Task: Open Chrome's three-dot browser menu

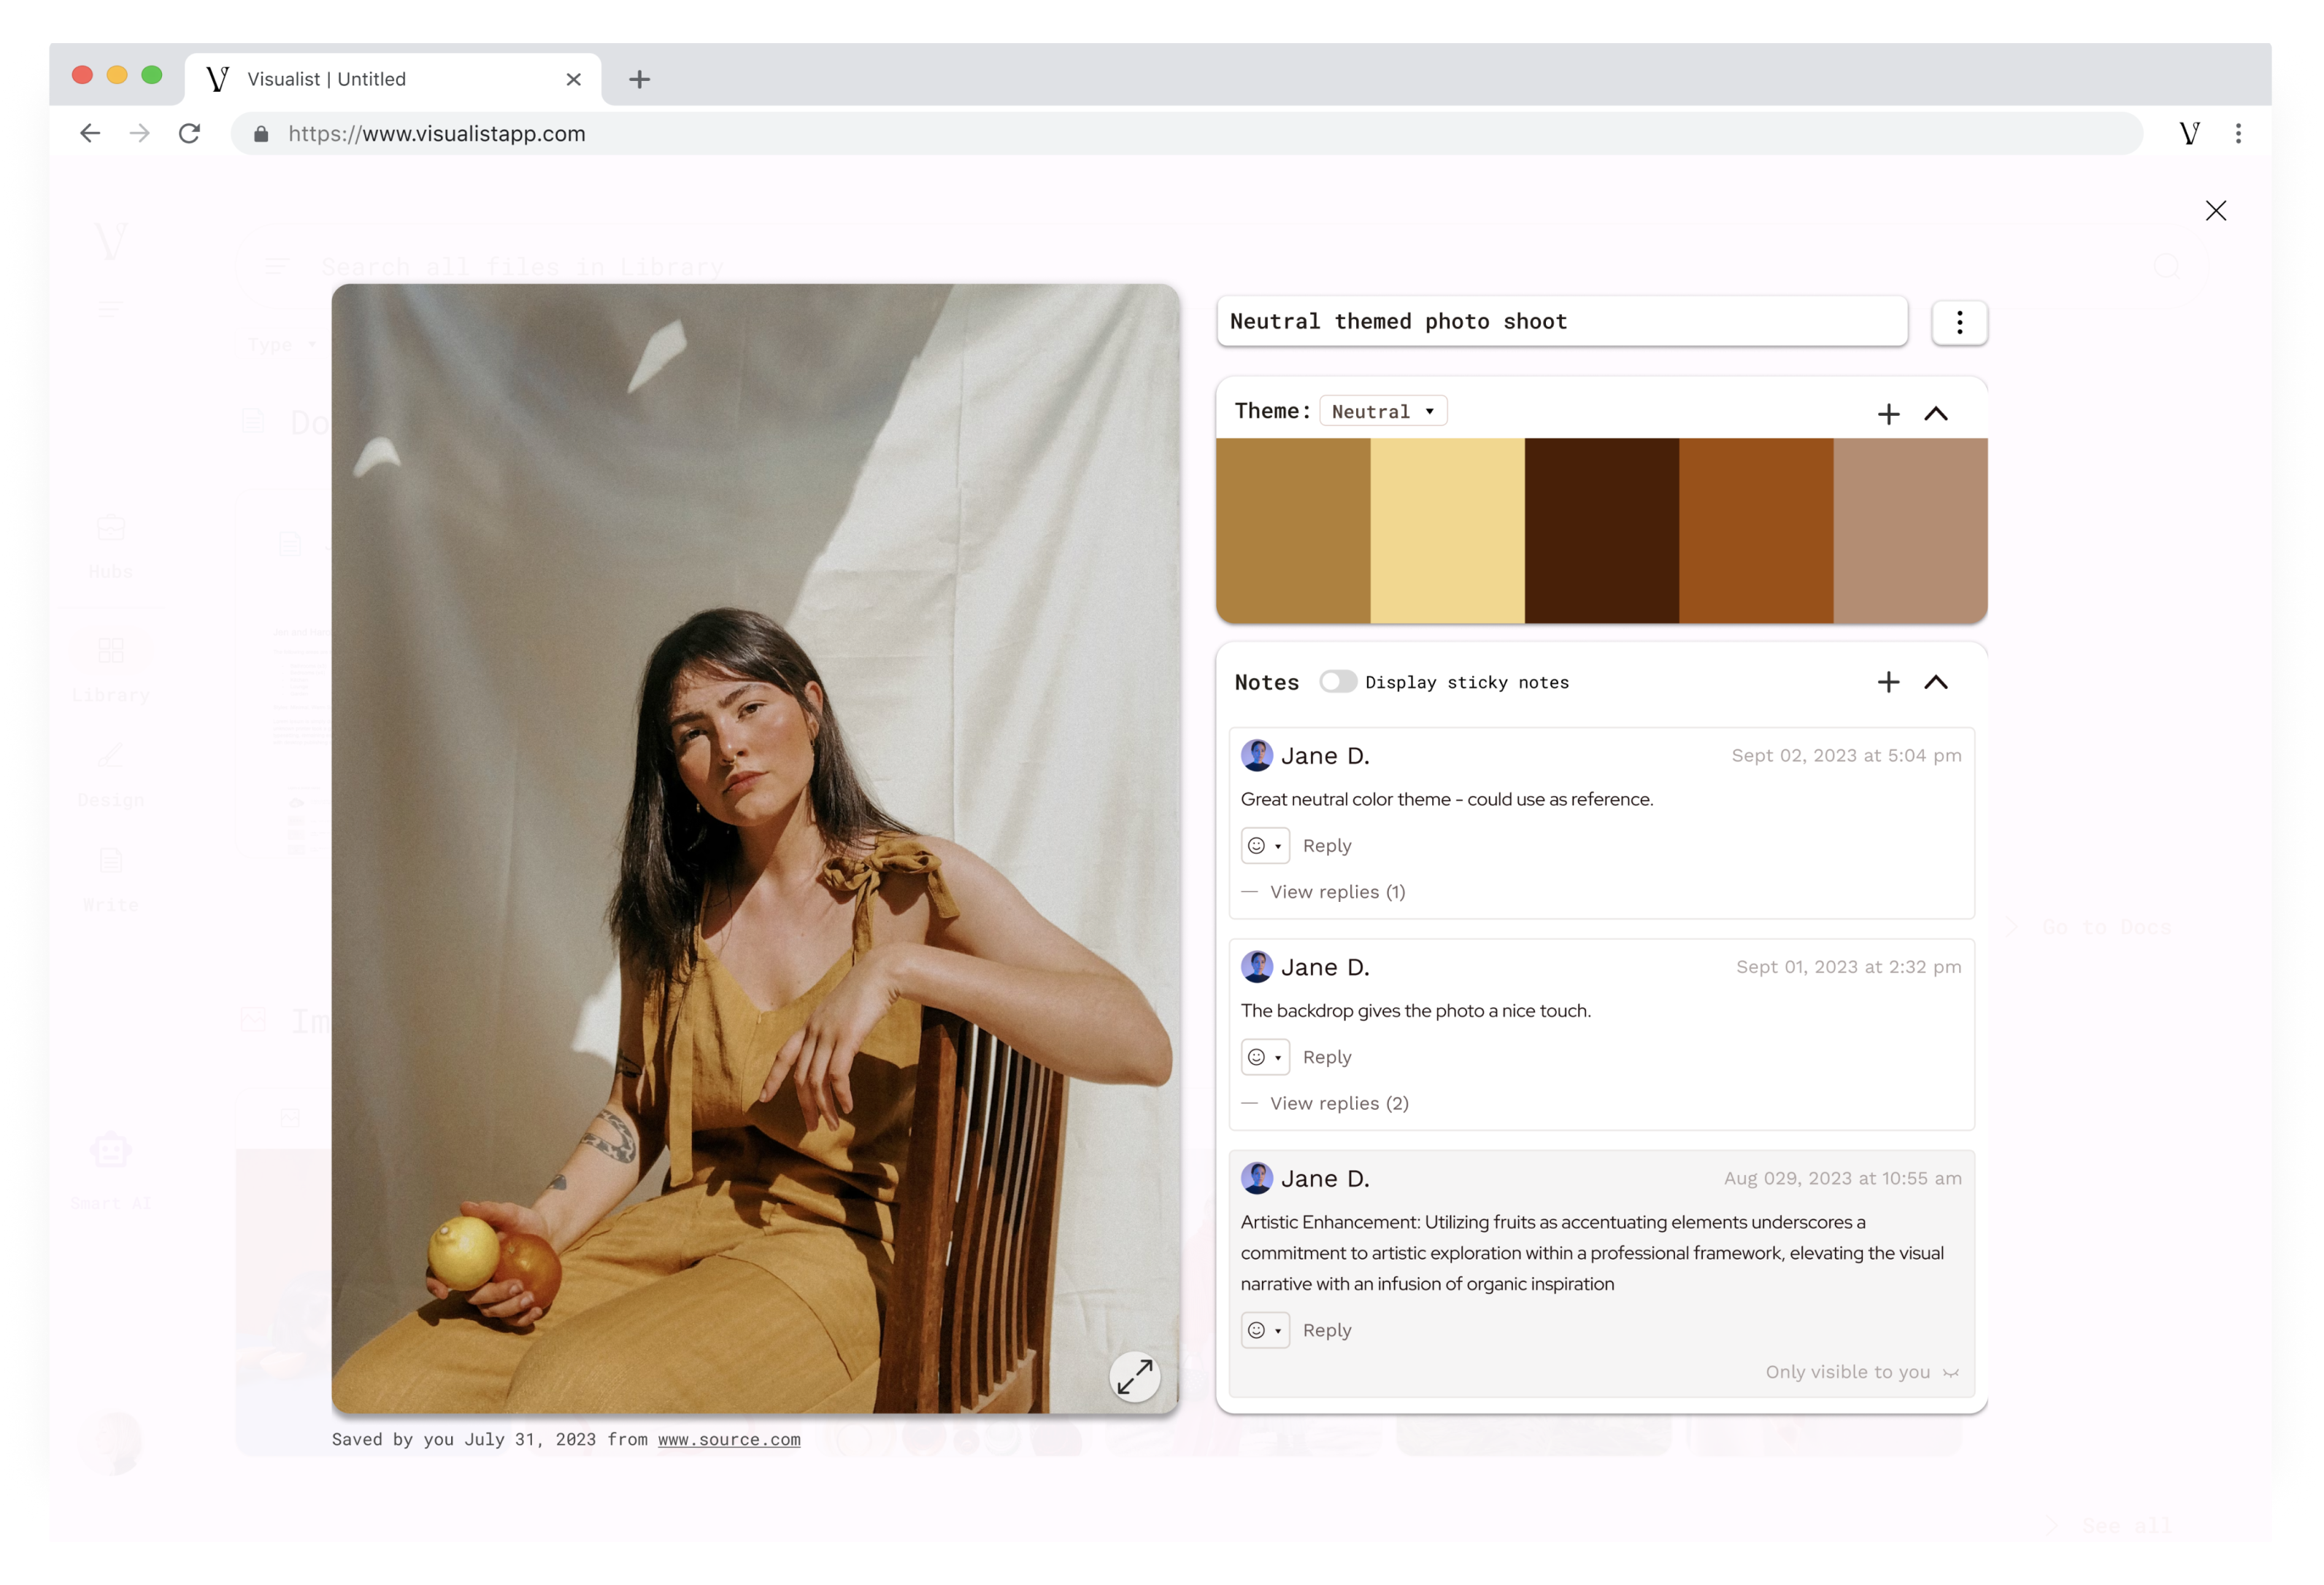Action: pyautogui.click(x=2238, y=133)
